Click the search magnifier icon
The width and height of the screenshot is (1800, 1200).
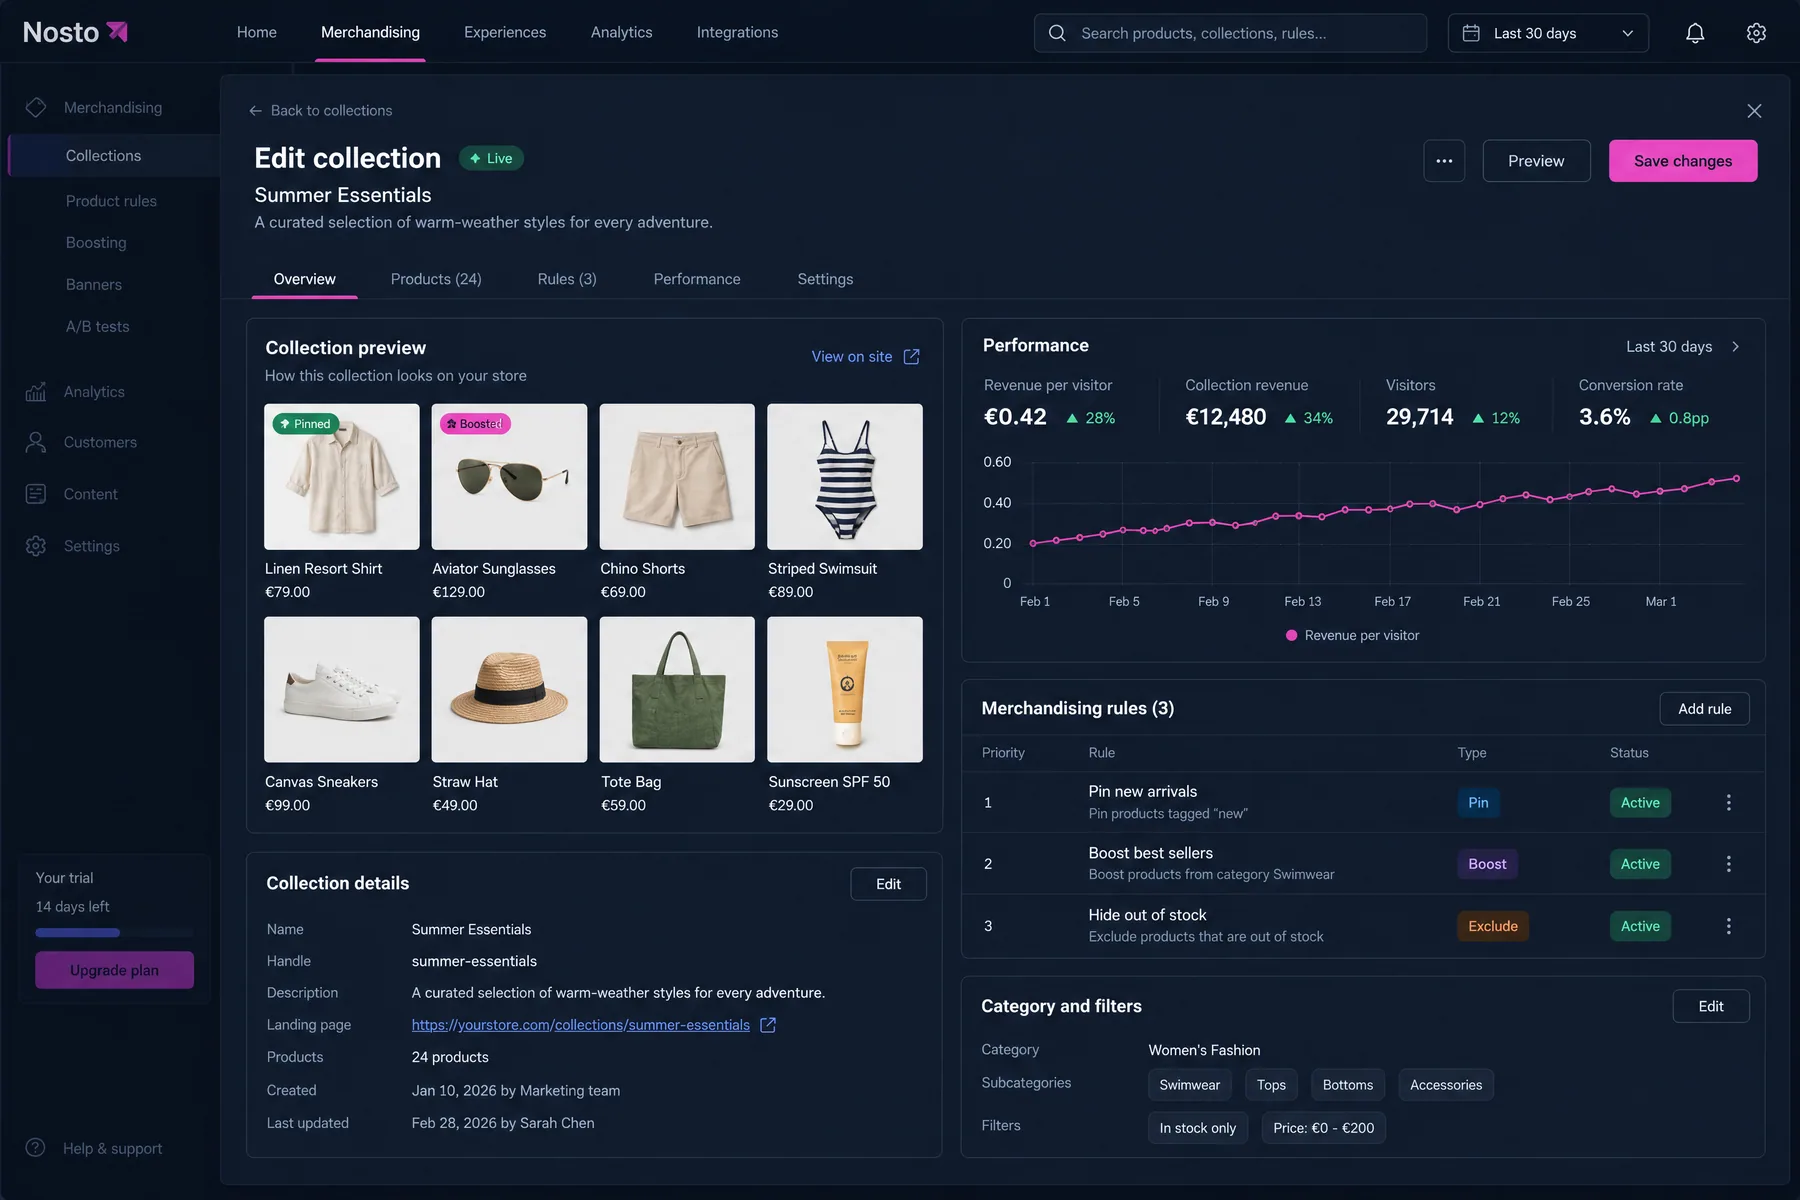pyautogui.click(x=1057, y=33)
